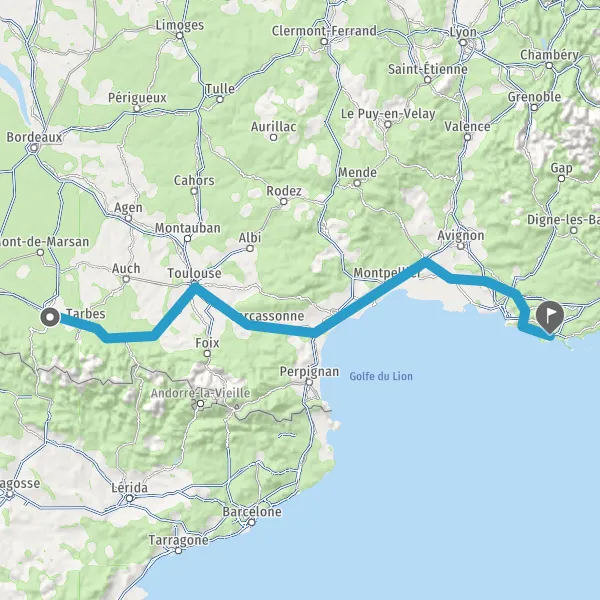Click the route start point marker near Tarbes
600x600 pixels.
point(50,317)
